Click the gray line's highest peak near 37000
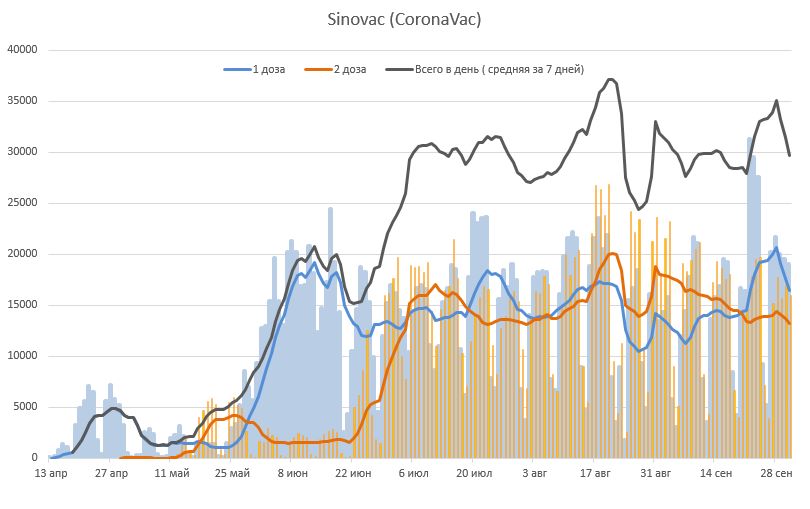810x509 pixels. (x=611, y=80)
